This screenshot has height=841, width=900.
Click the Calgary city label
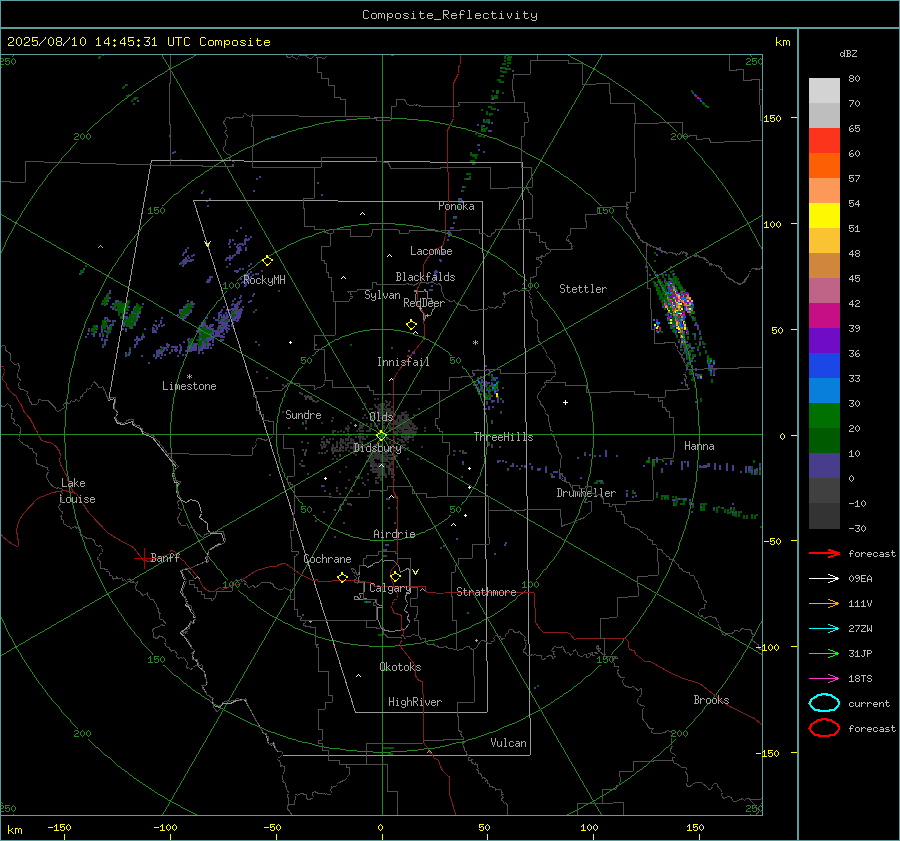click(x=390, y=588)
